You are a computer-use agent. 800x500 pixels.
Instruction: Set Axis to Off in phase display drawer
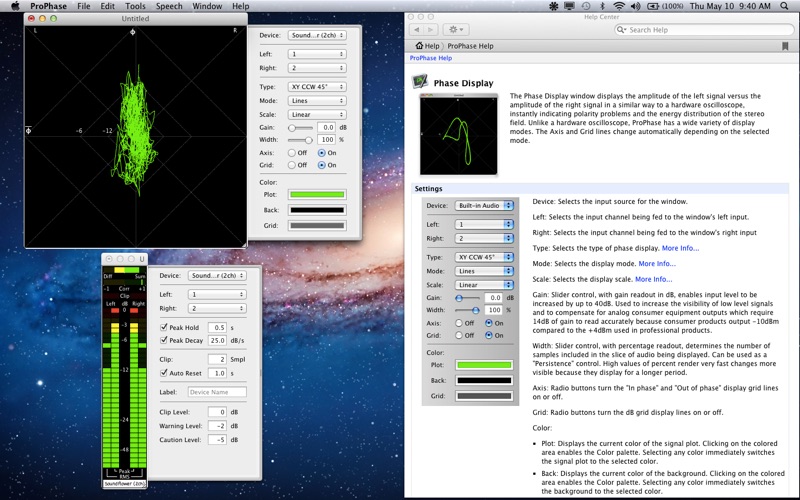point(293,153)
